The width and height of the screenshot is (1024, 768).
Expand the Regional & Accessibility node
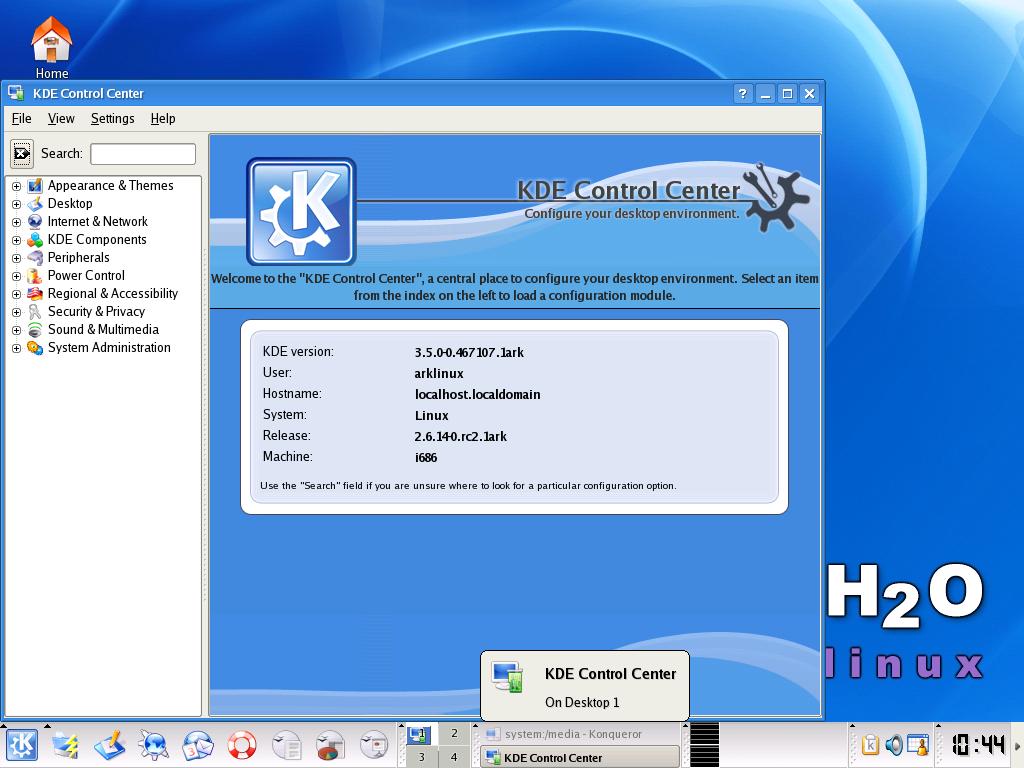[x=16, y=295]
